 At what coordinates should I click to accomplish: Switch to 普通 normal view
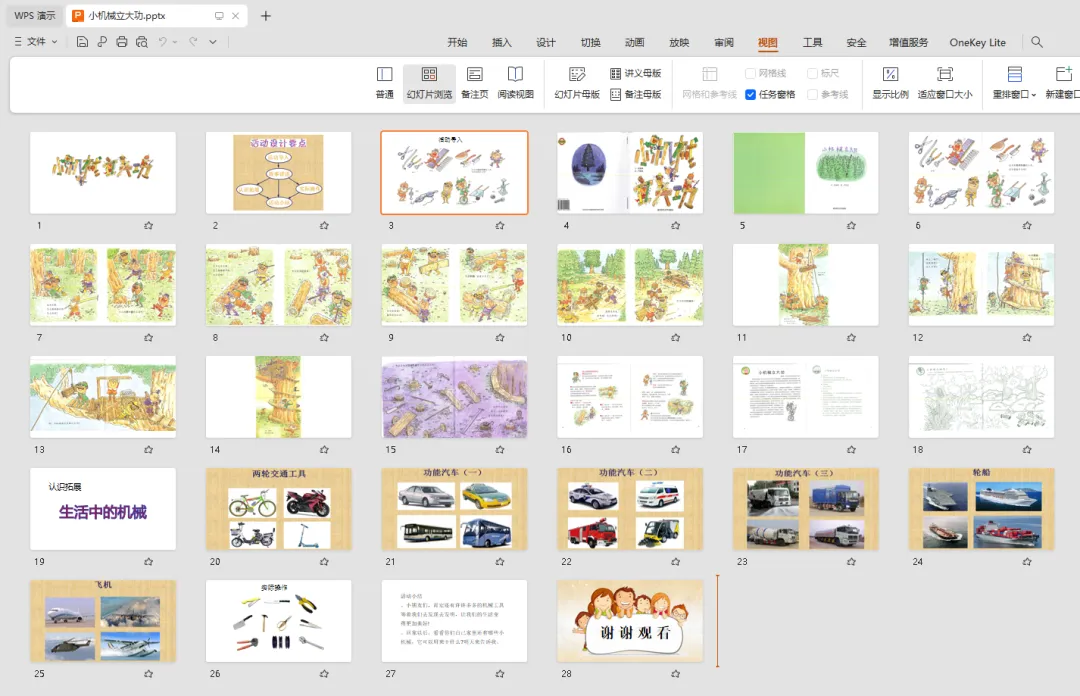click(x=384, y=82)
